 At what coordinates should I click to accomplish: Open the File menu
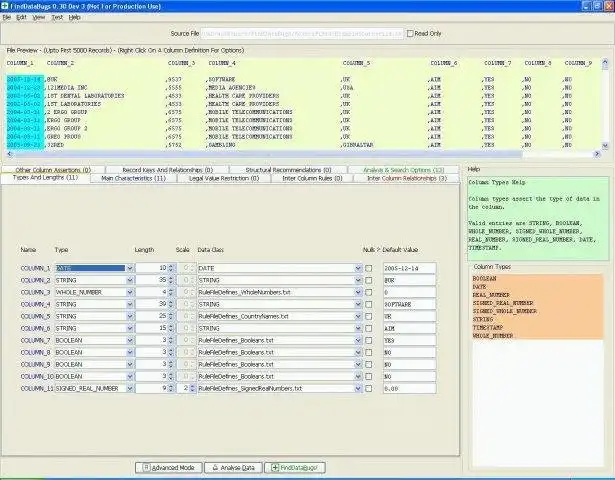click(7, 17)
